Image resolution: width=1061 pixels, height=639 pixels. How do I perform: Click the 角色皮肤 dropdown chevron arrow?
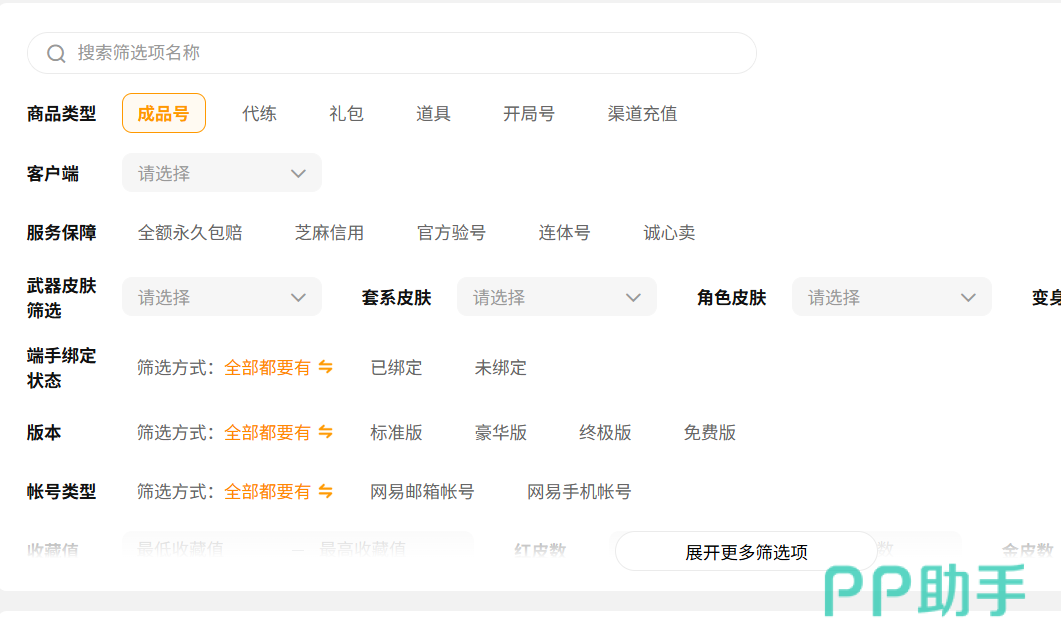point(967,298)
